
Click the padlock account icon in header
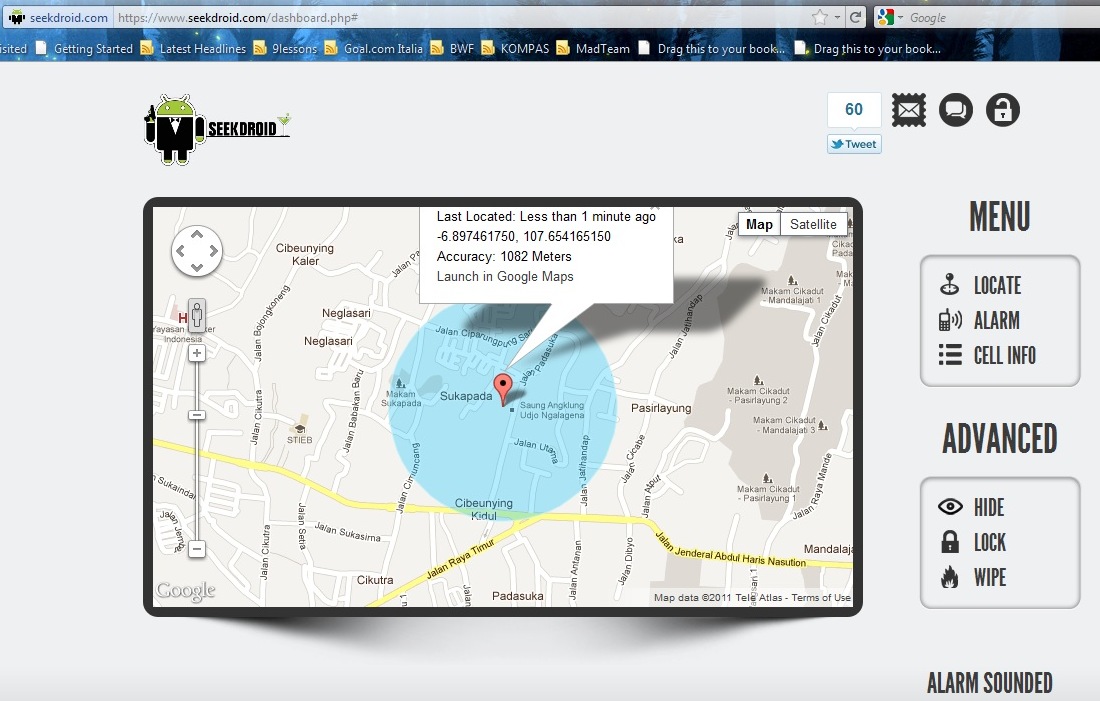point(1003,110)
